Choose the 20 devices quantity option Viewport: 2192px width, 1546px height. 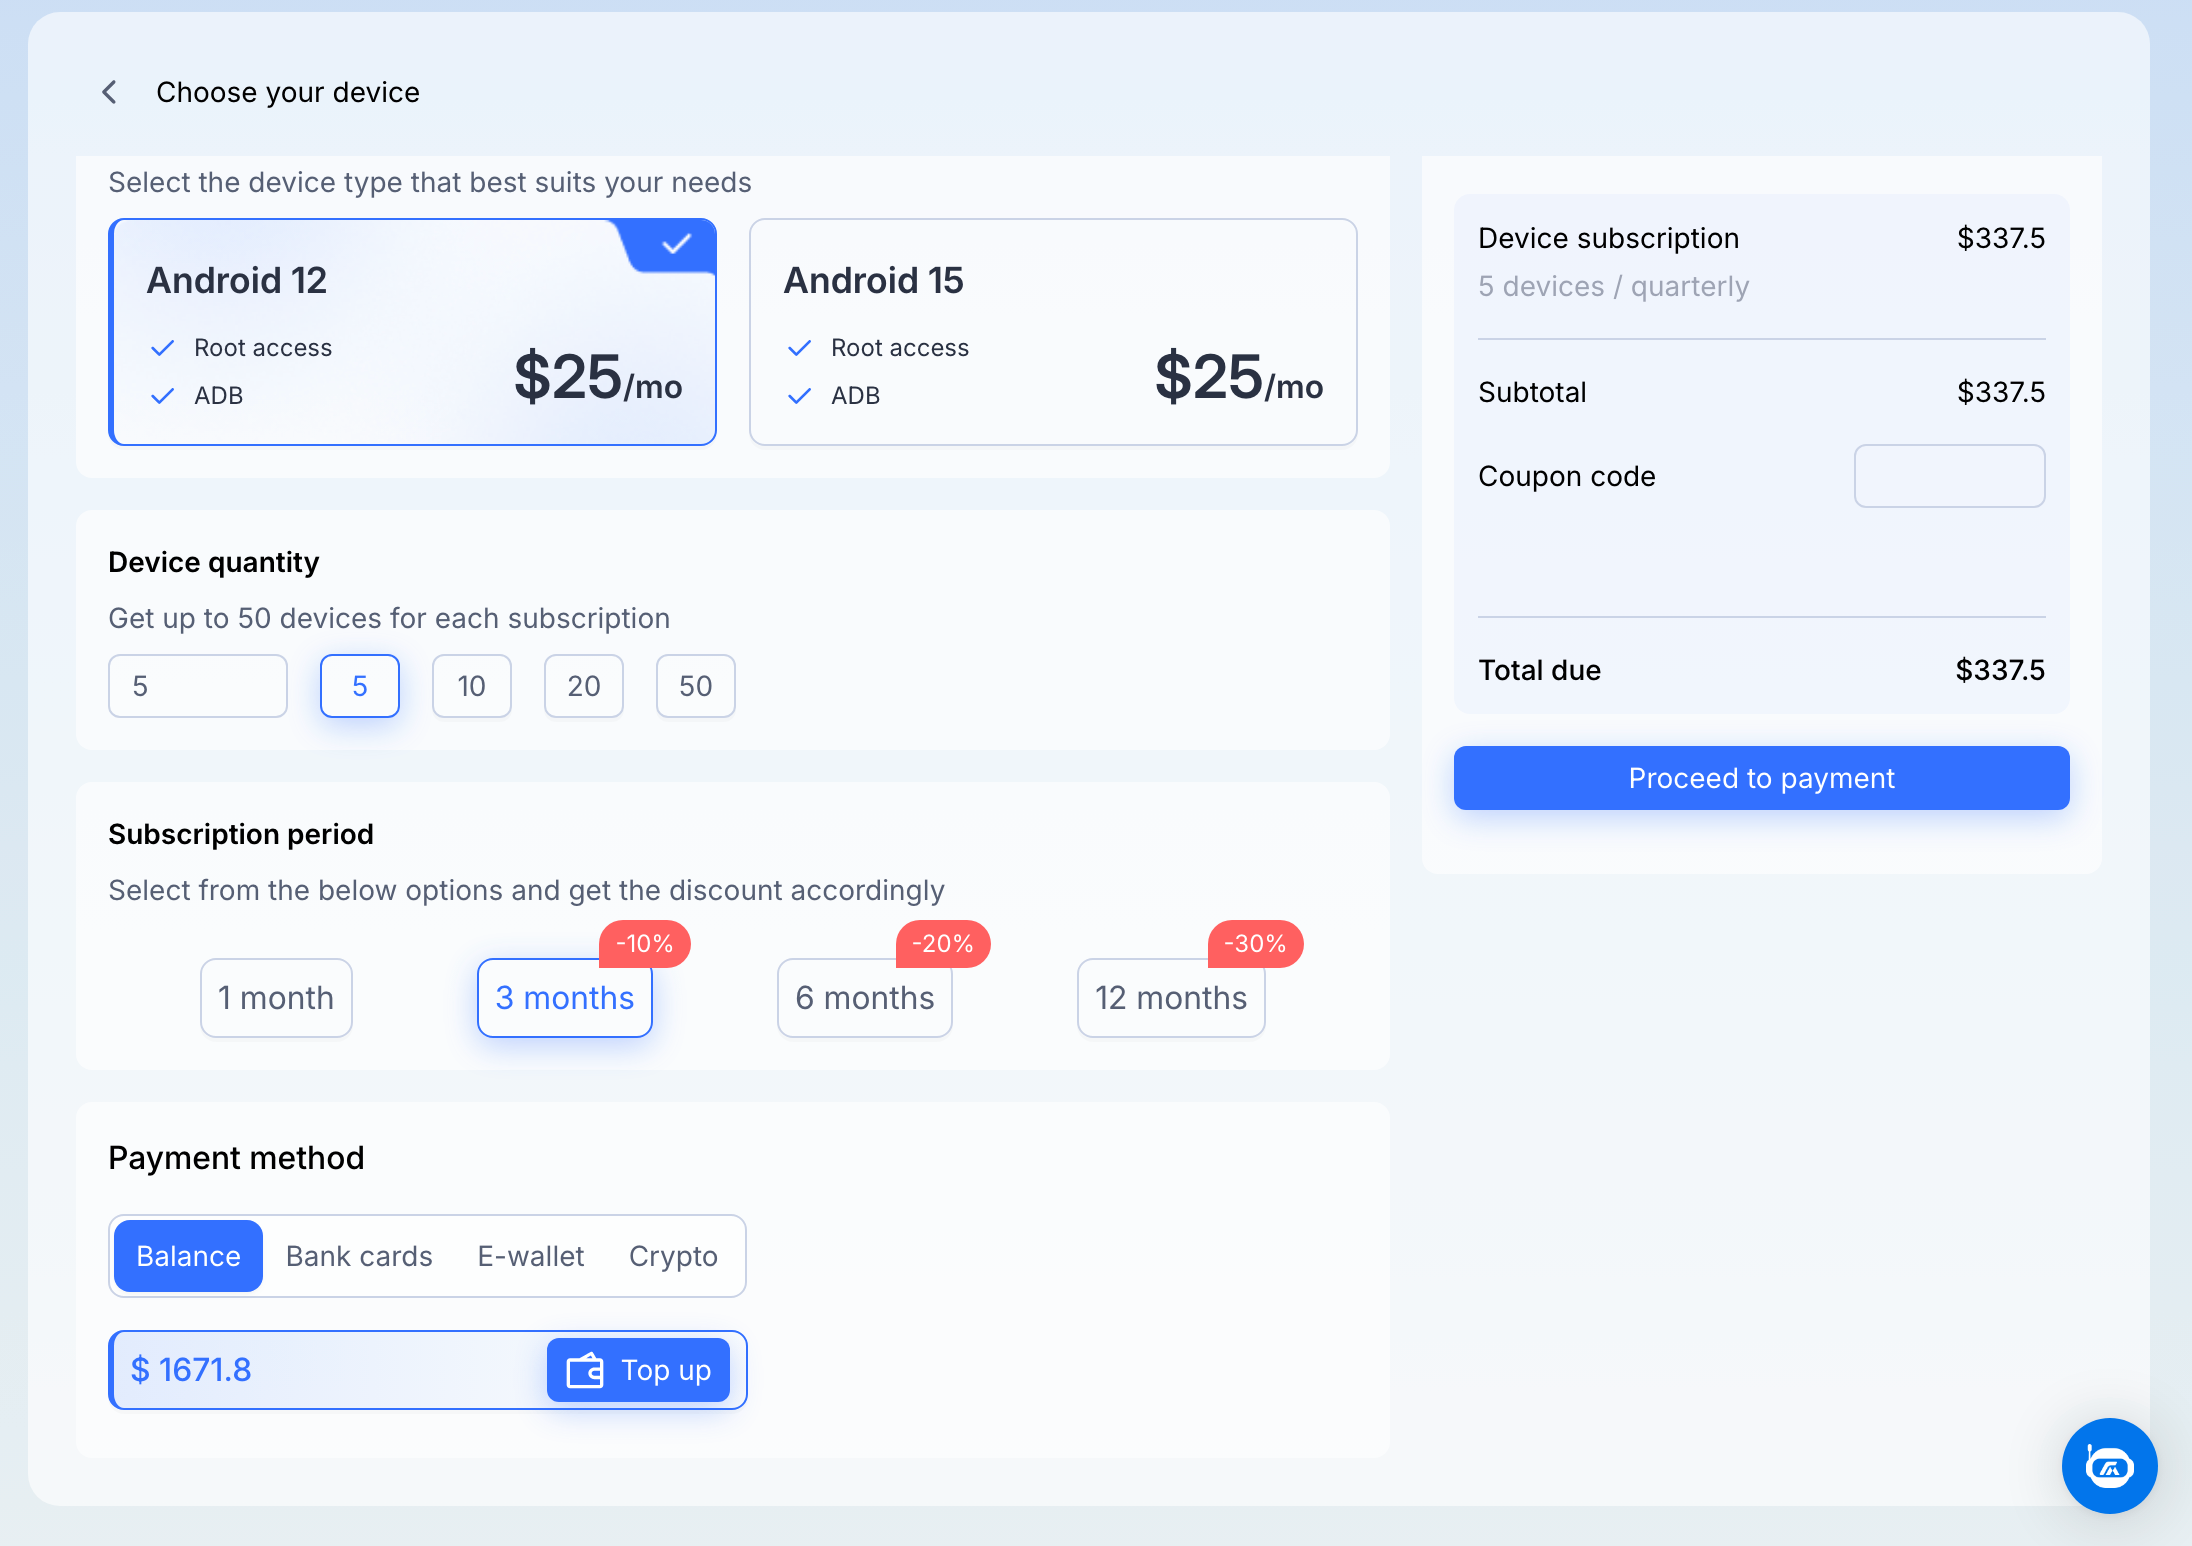click(584, 686)
